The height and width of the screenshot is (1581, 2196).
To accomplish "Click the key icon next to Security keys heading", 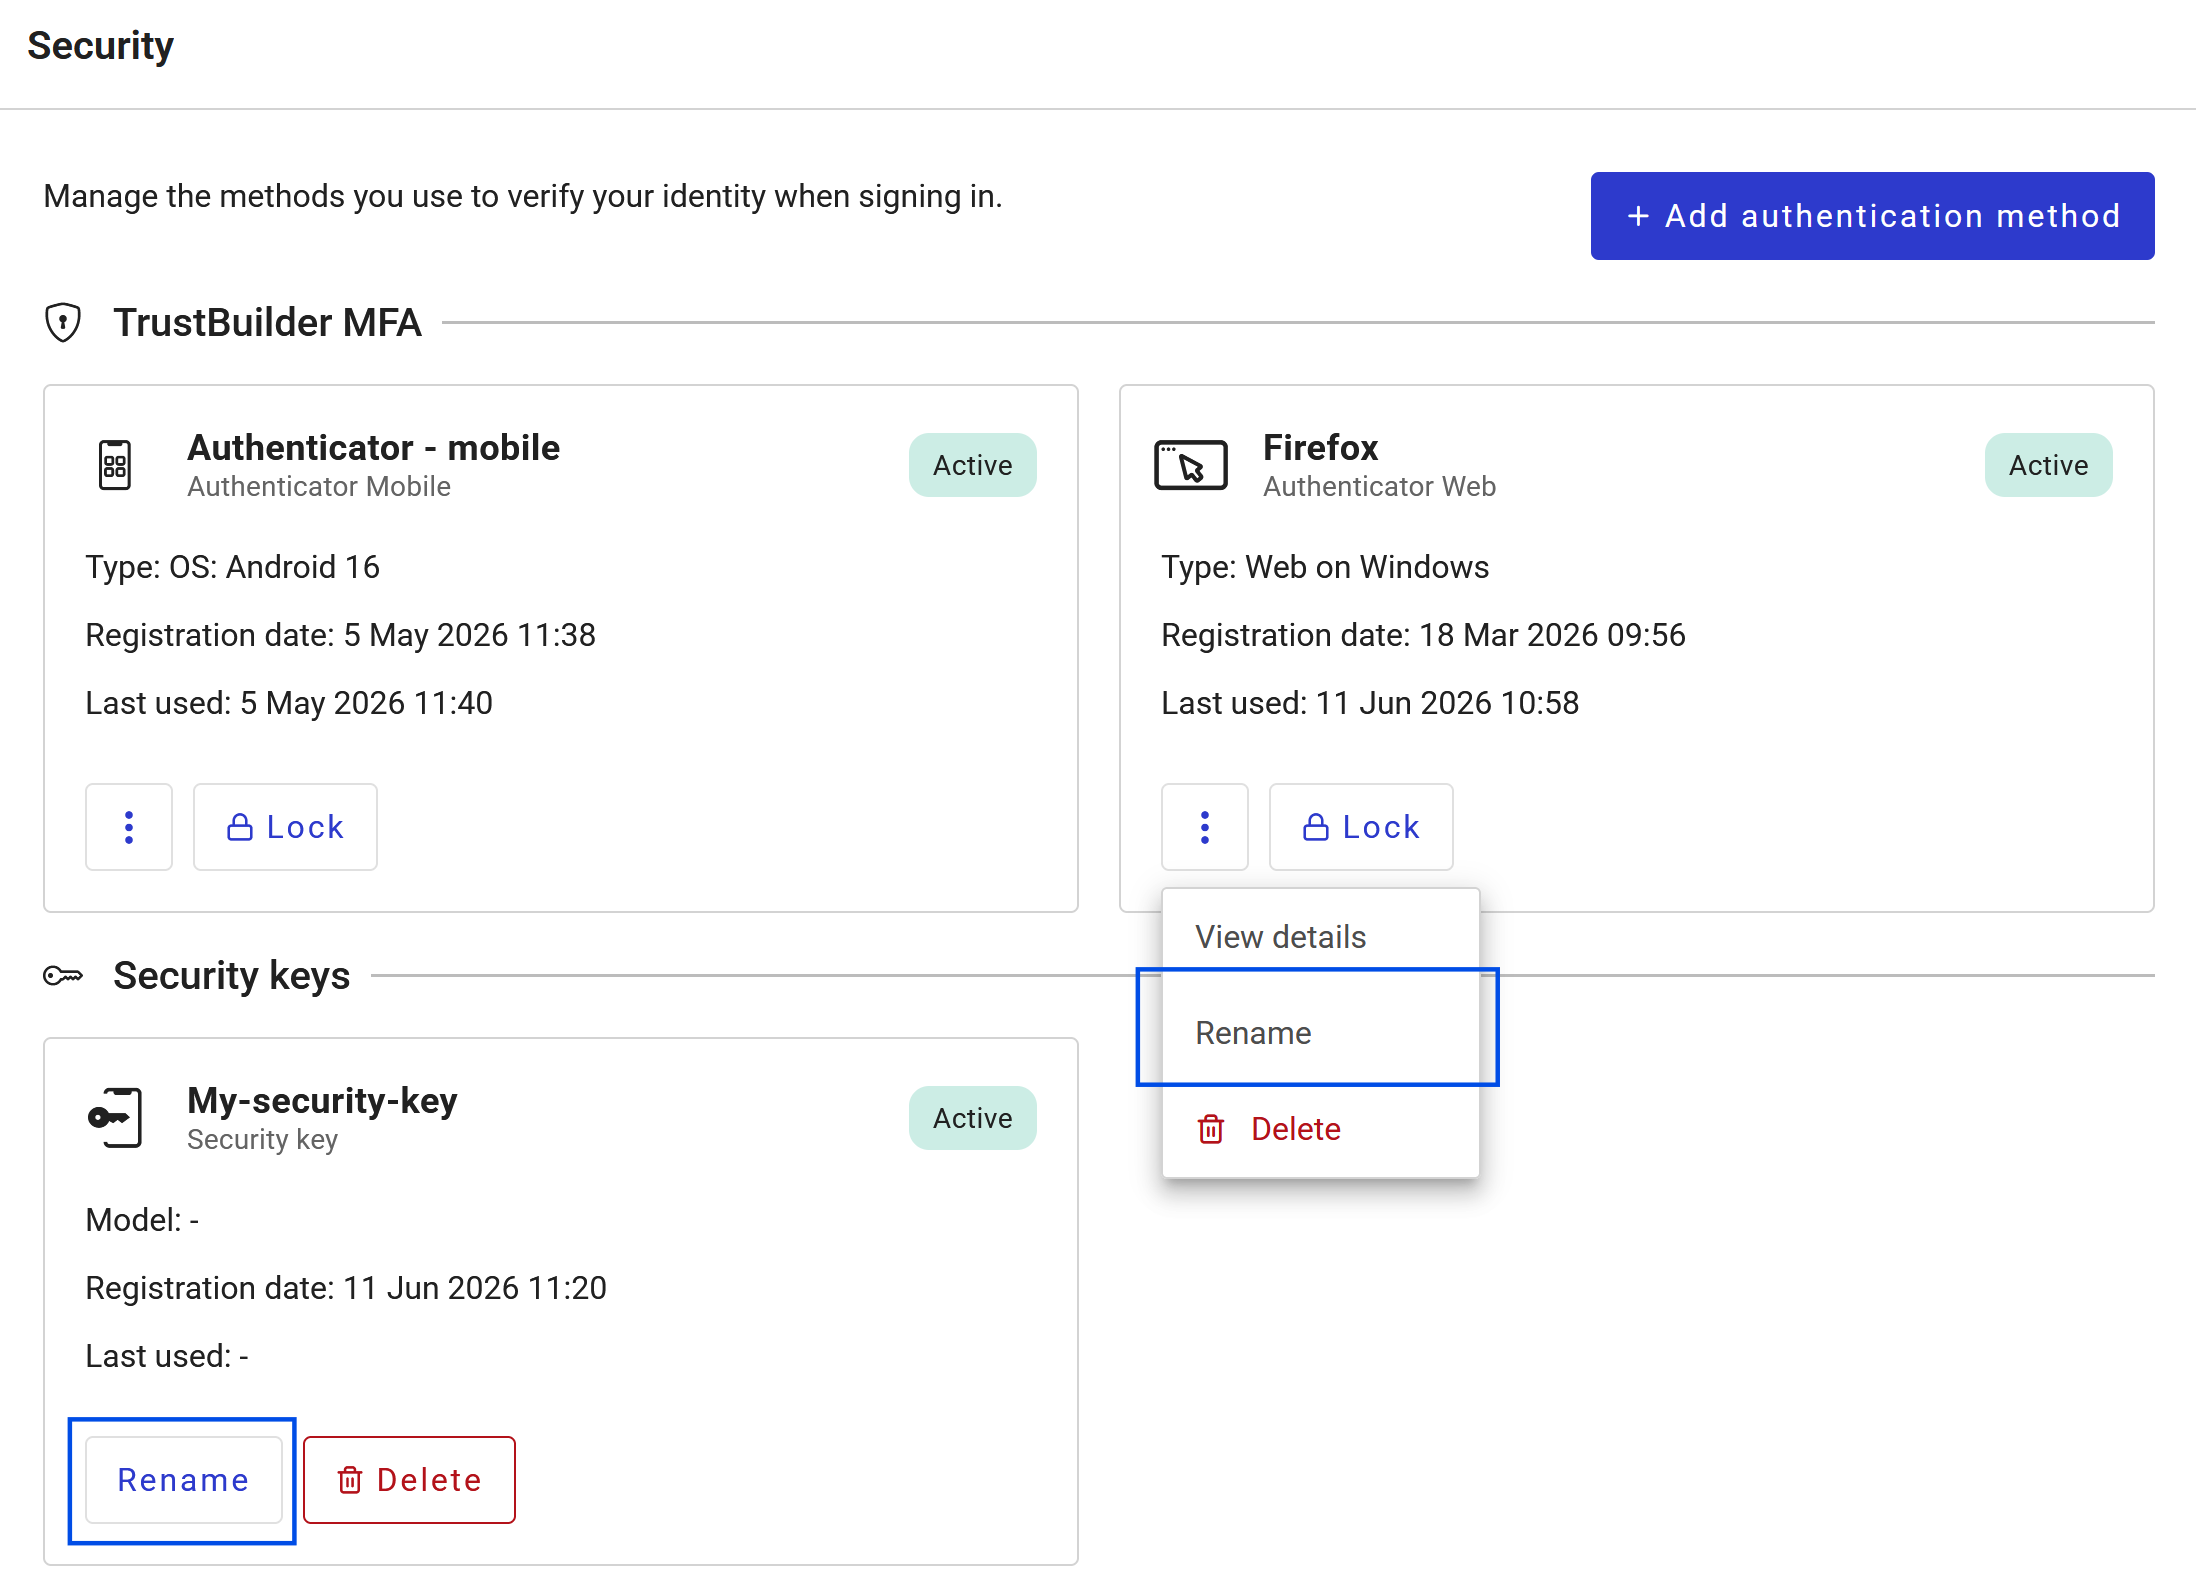I will click(x=63, y=975).
